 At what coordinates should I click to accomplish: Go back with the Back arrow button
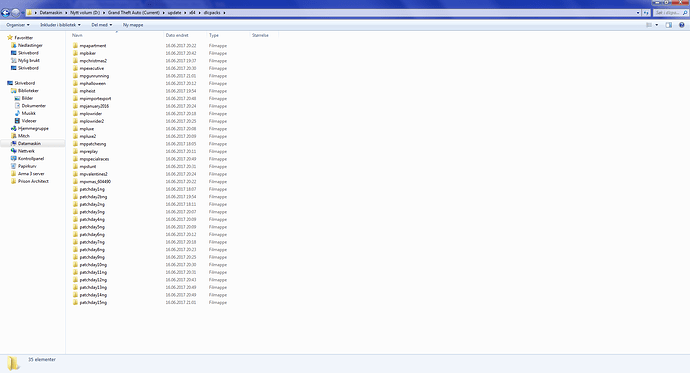[6, 13]
